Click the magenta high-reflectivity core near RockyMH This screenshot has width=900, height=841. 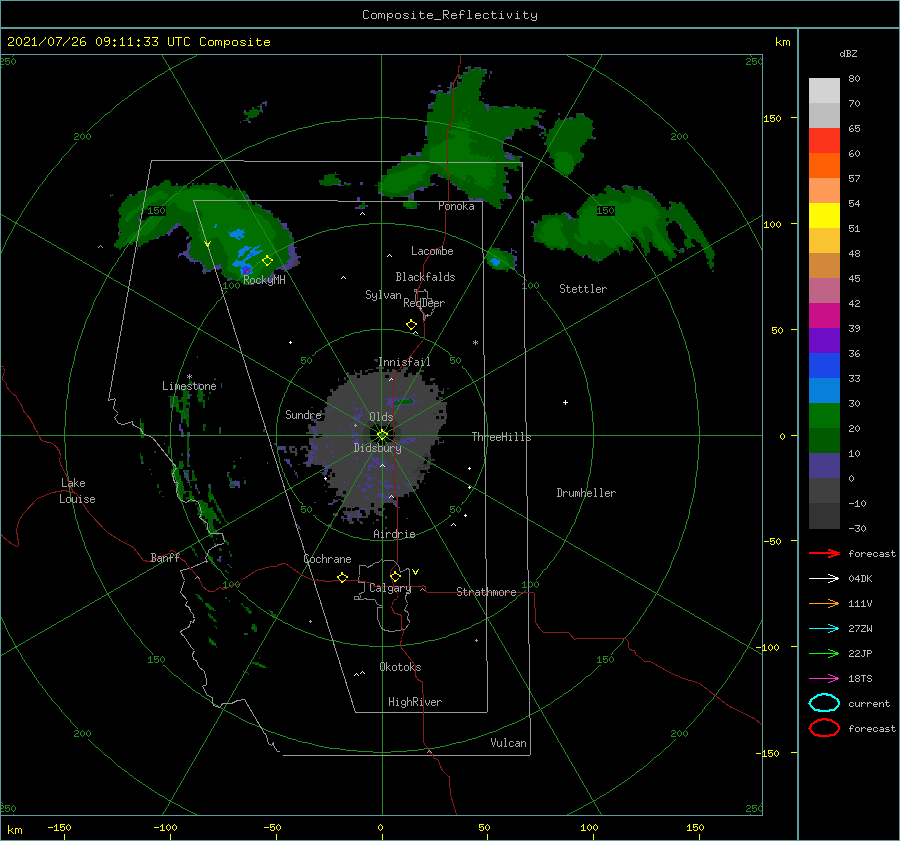(x=246, y=269)
